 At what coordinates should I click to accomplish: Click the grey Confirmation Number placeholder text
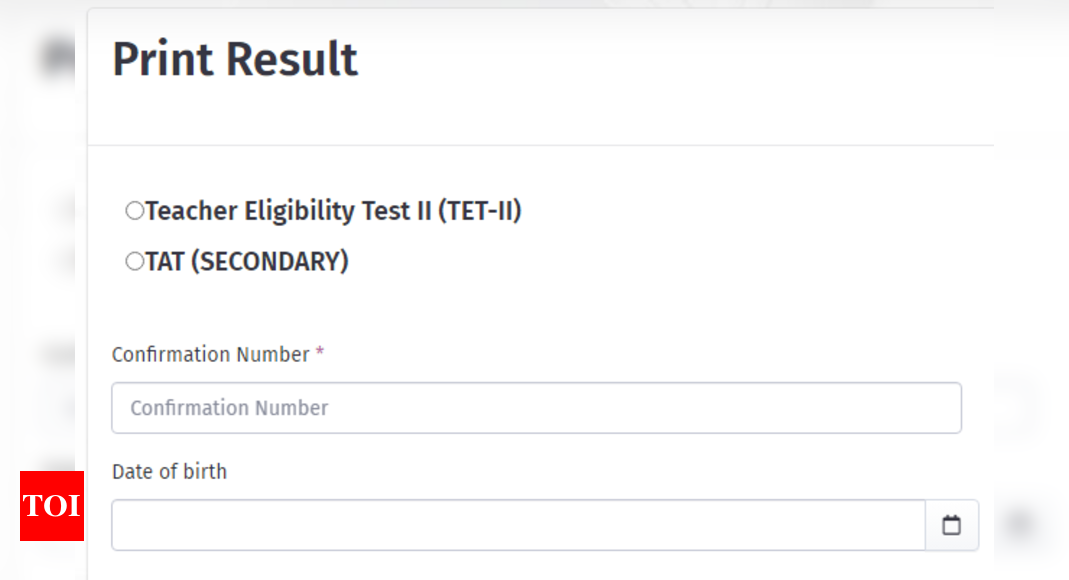(229, 408)
